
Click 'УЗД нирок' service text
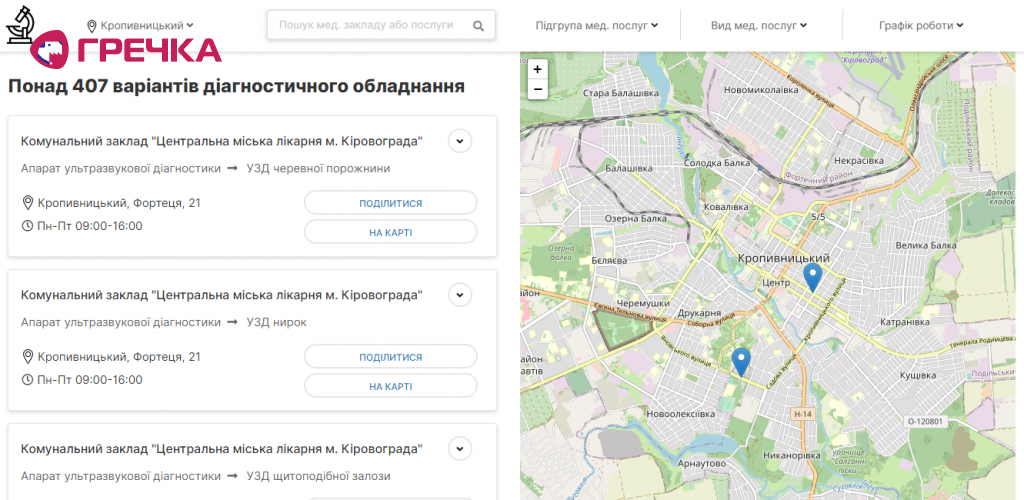tap(276, 322)
